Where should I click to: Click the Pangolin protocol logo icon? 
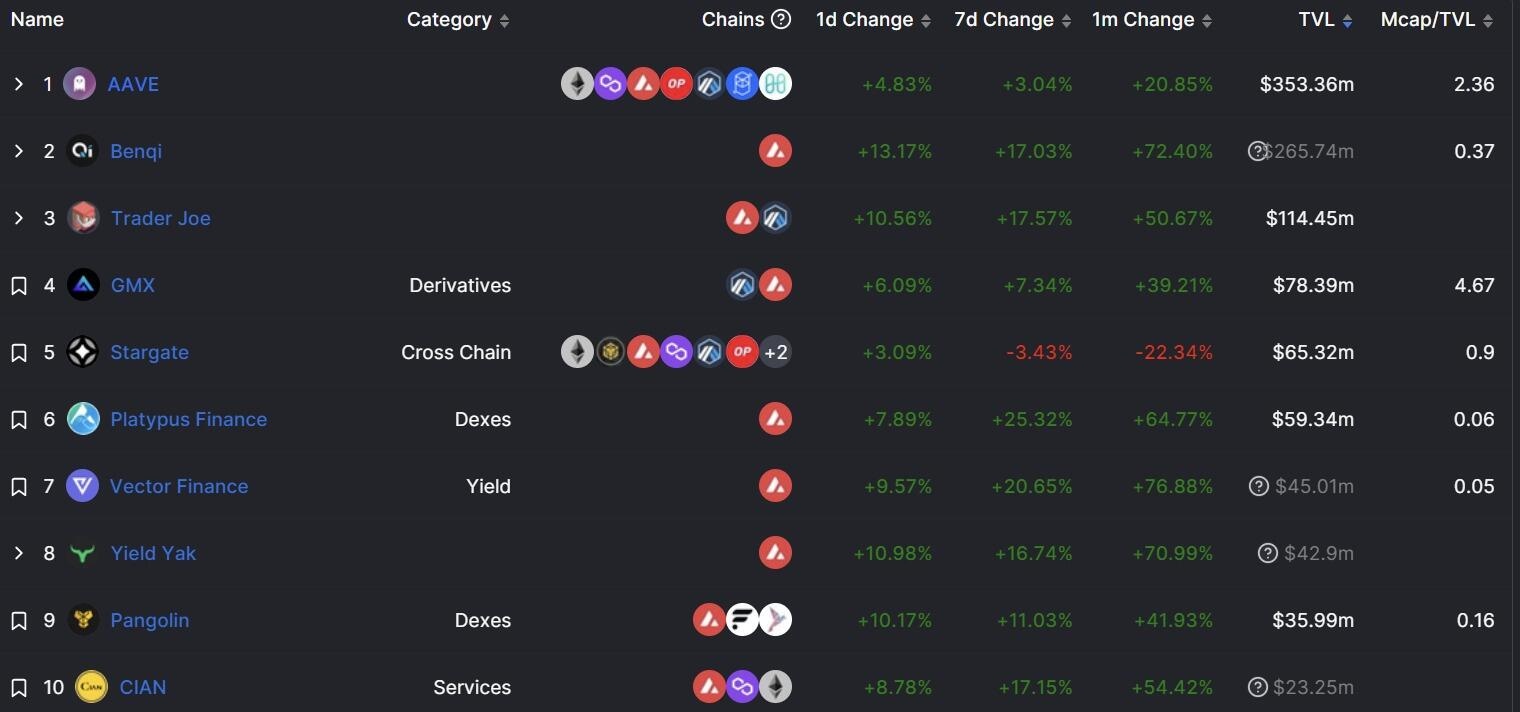(83, 620)
